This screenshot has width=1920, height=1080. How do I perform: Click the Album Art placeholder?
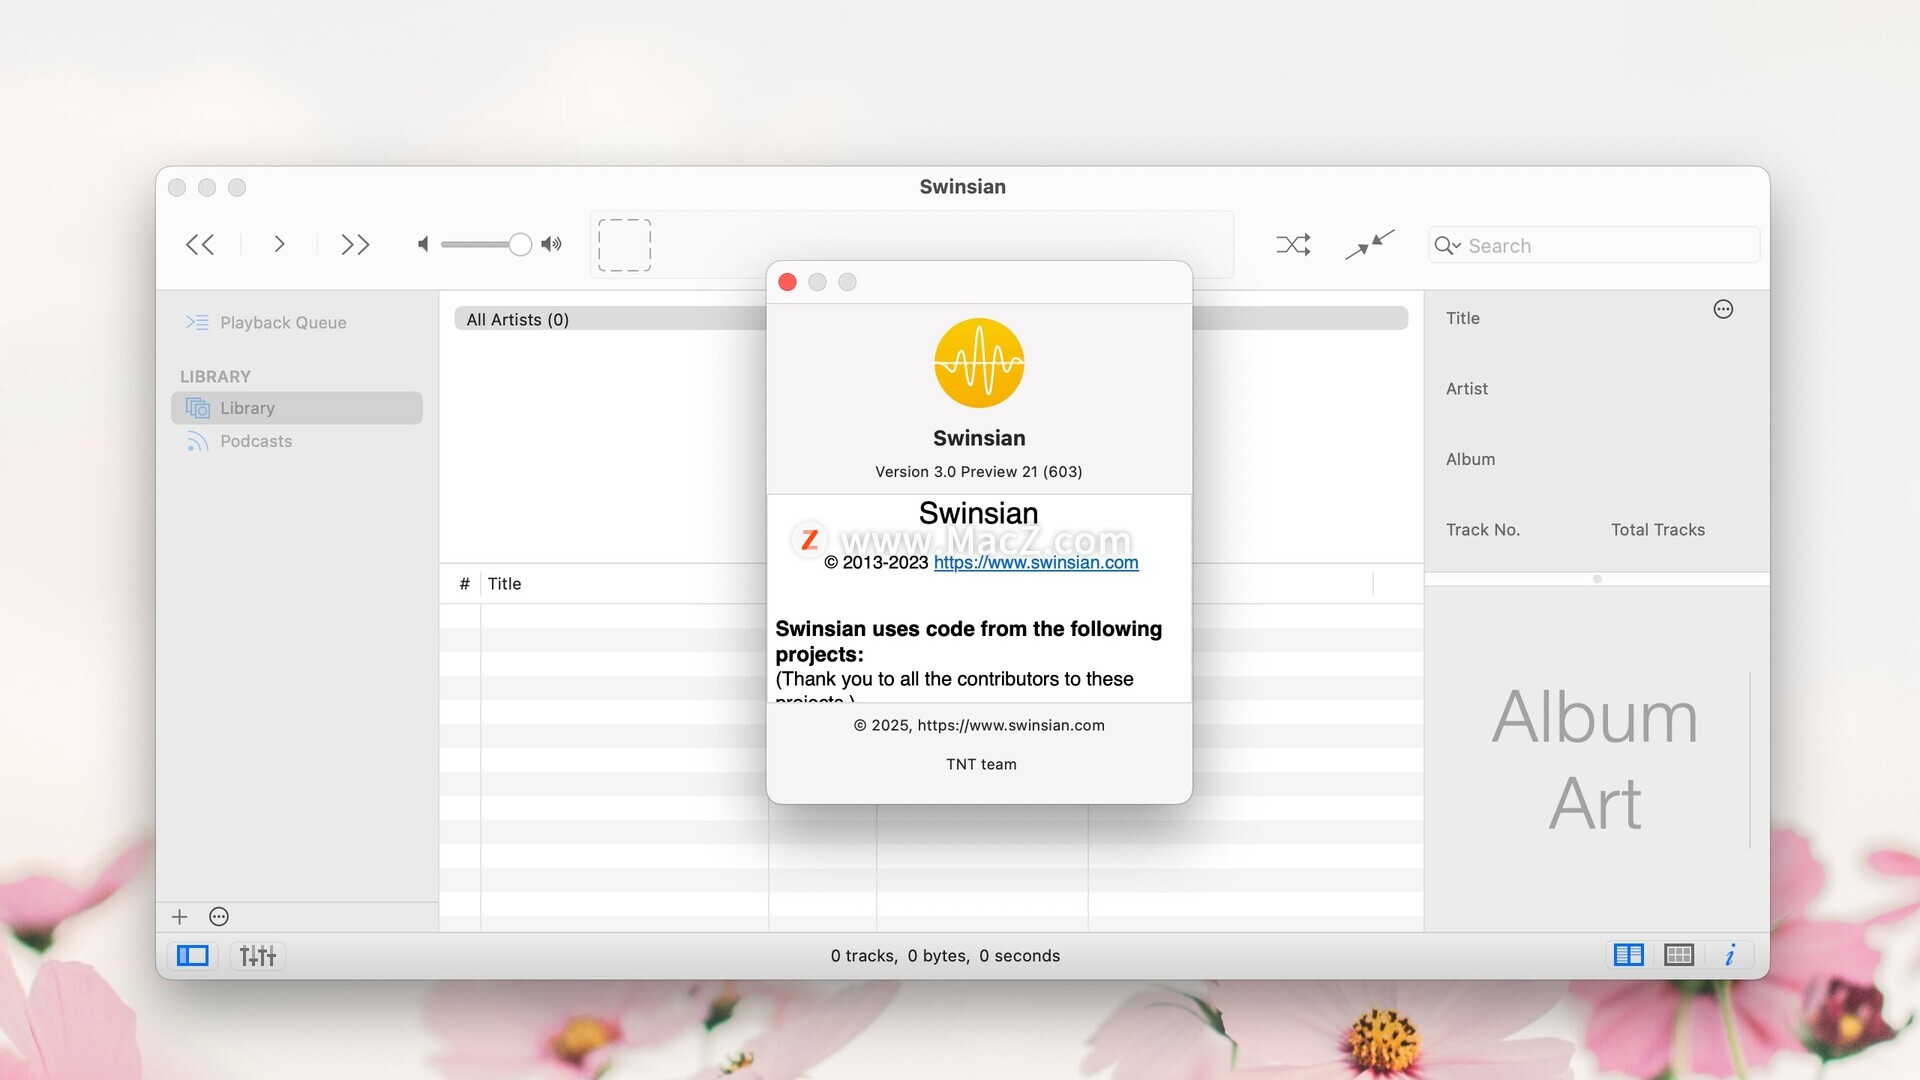[x=1595, y=760]
